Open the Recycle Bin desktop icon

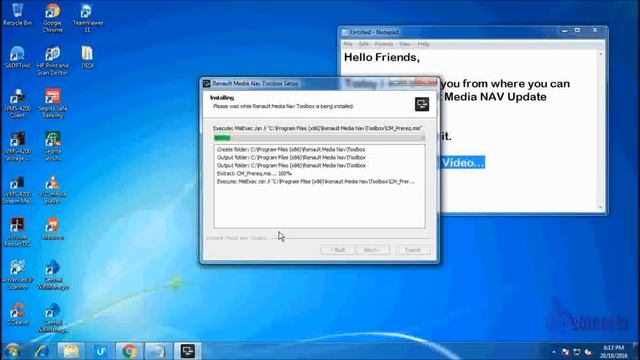pos(17,15)
